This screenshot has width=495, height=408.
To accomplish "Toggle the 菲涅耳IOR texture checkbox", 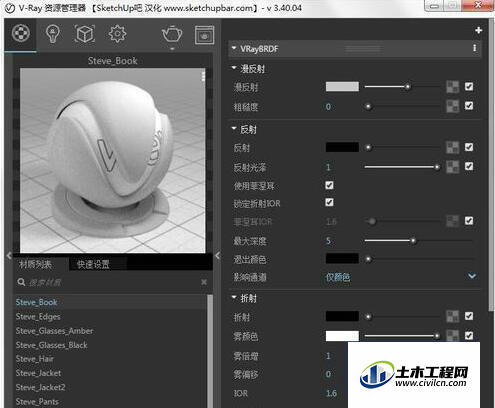I will coord(469,221).
